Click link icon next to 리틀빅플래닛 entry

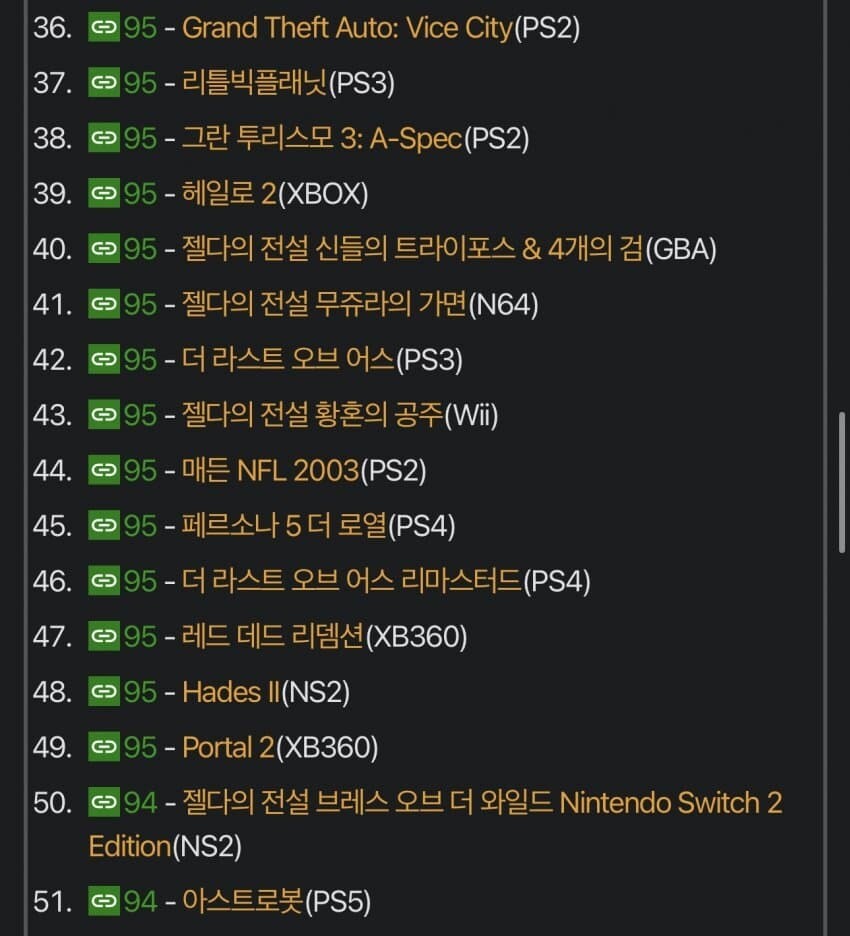tap(103, 83)
